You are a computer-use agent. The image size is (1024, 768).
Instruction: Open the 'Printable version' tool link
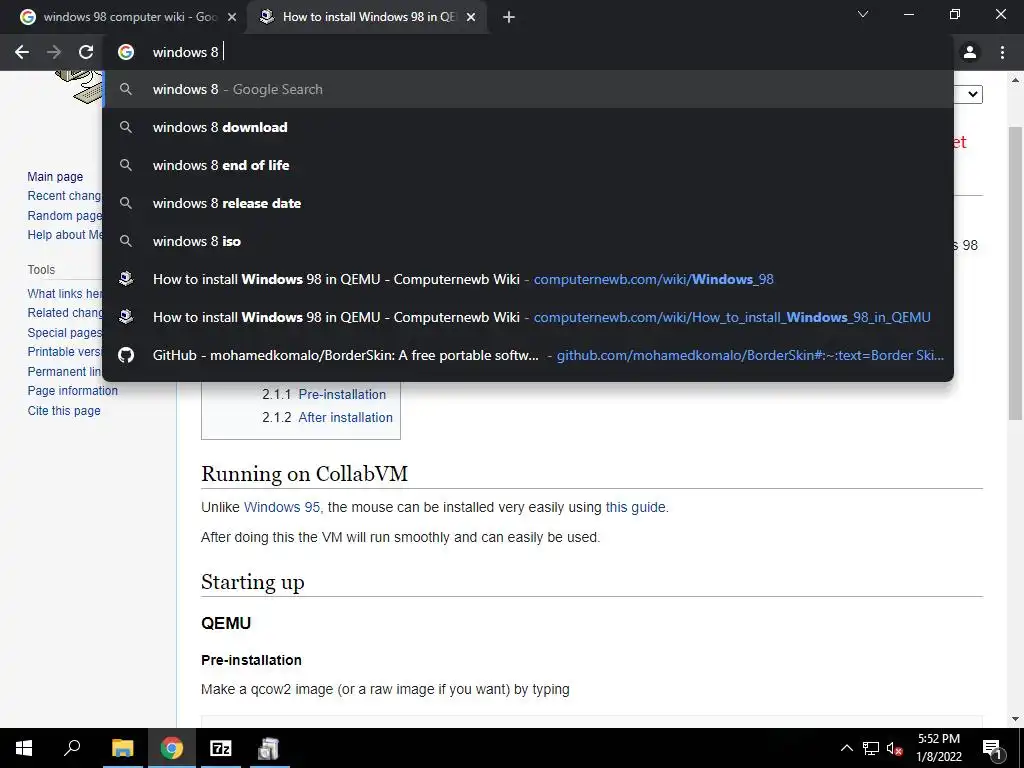65,351
